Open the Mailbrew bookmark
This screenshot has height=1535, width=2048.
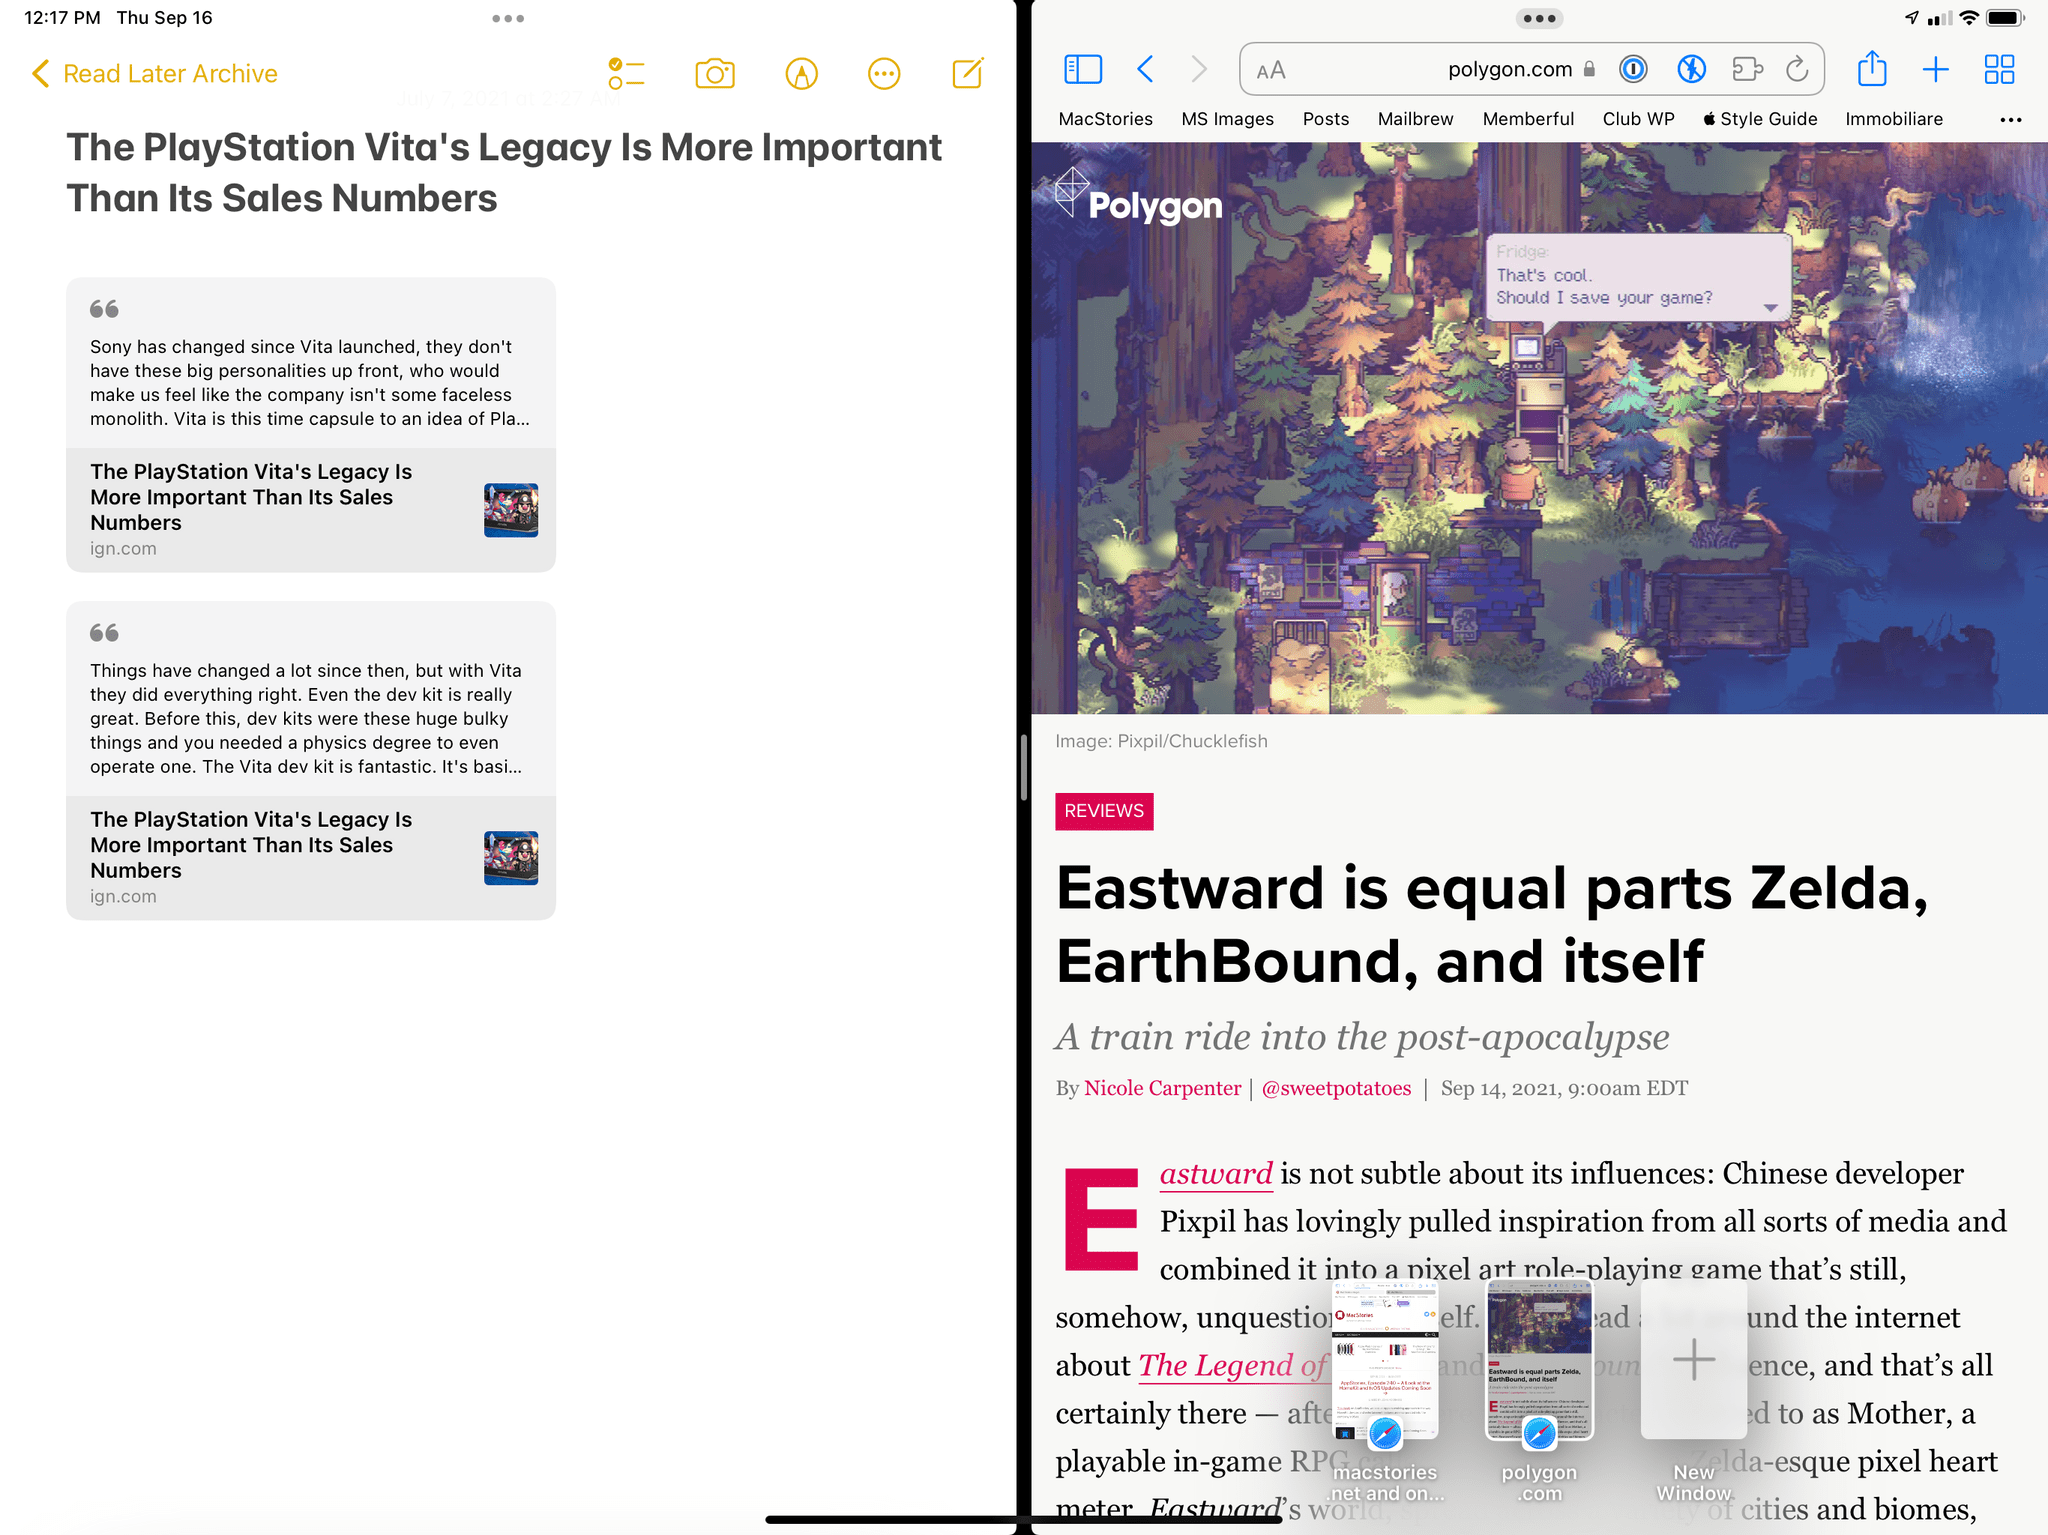[x=1415, y=119]
